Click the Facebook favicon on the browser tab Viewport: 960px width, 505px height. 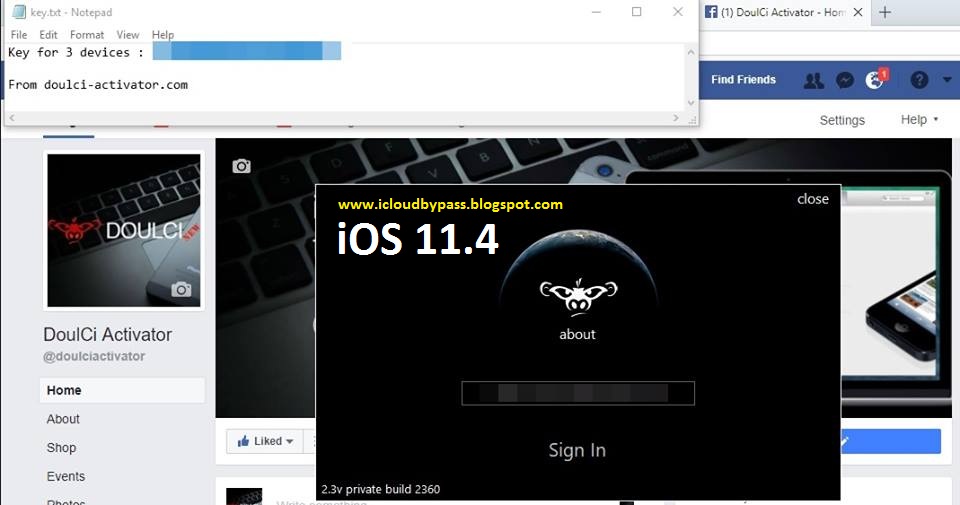(711, 12)
